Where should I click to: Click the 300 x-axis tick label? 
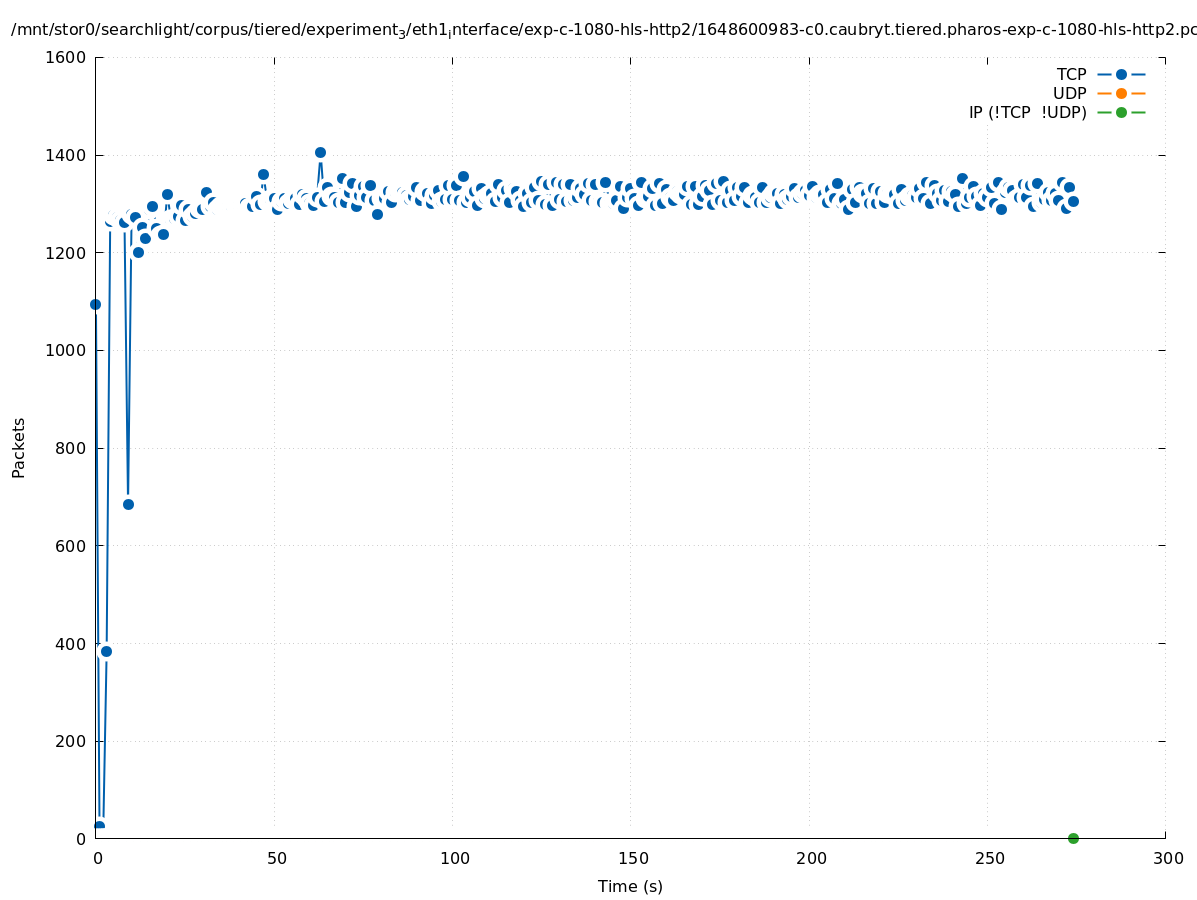tap(1166, 858)
